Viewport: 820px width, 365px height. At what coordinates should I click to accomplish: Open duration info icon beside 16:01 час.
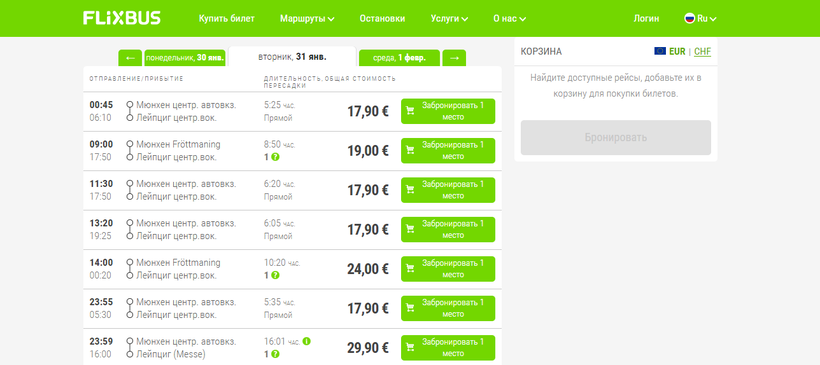pos(306,341)
